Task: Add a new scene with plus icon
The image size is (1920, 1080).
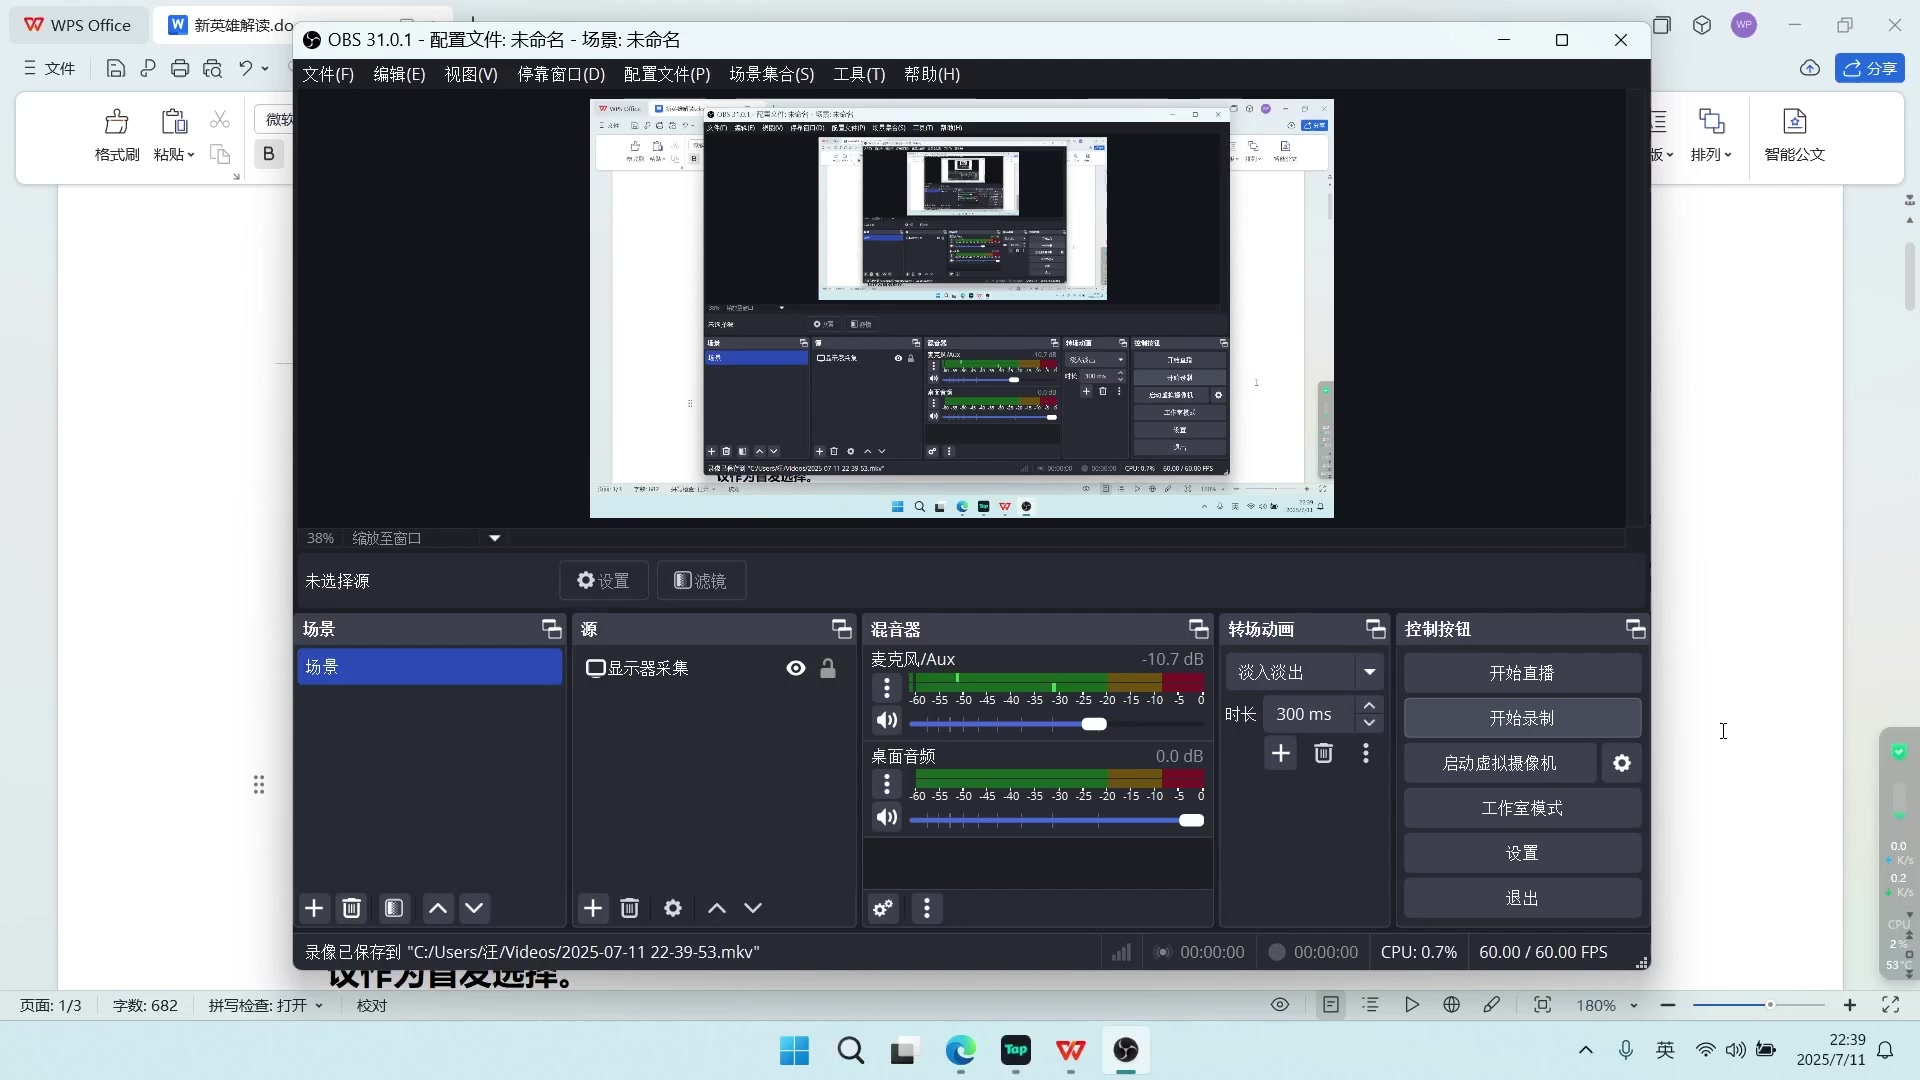Action: (x=314, y=908)
